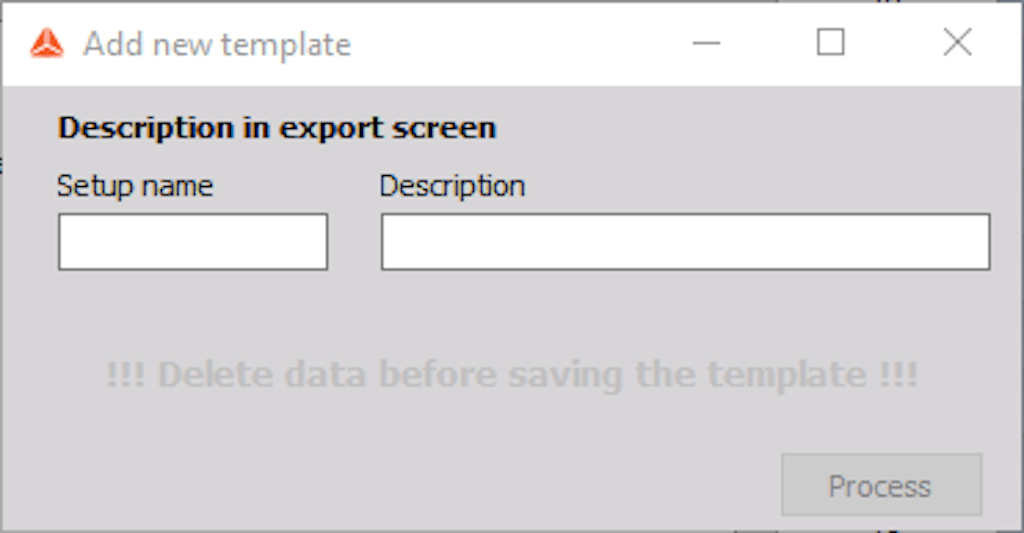Screen dimensions: 1024x533
Task: Click the square maximize icon in title bar
Action: [x=831, y=42]
